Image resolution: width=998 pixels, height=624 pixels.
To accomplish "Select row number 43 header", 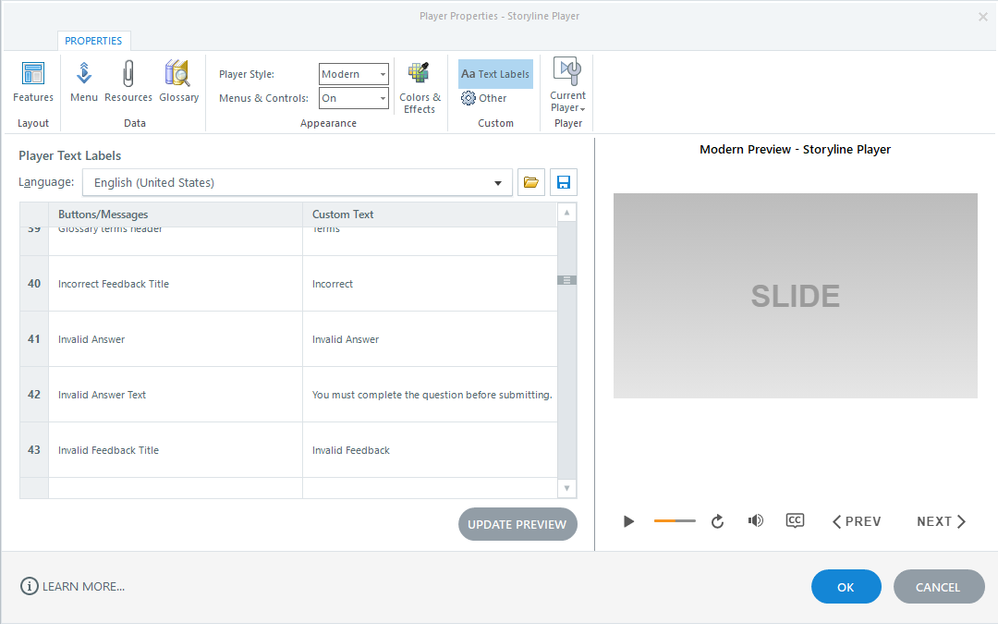I will pyautogui.click(x=34, y=450).
